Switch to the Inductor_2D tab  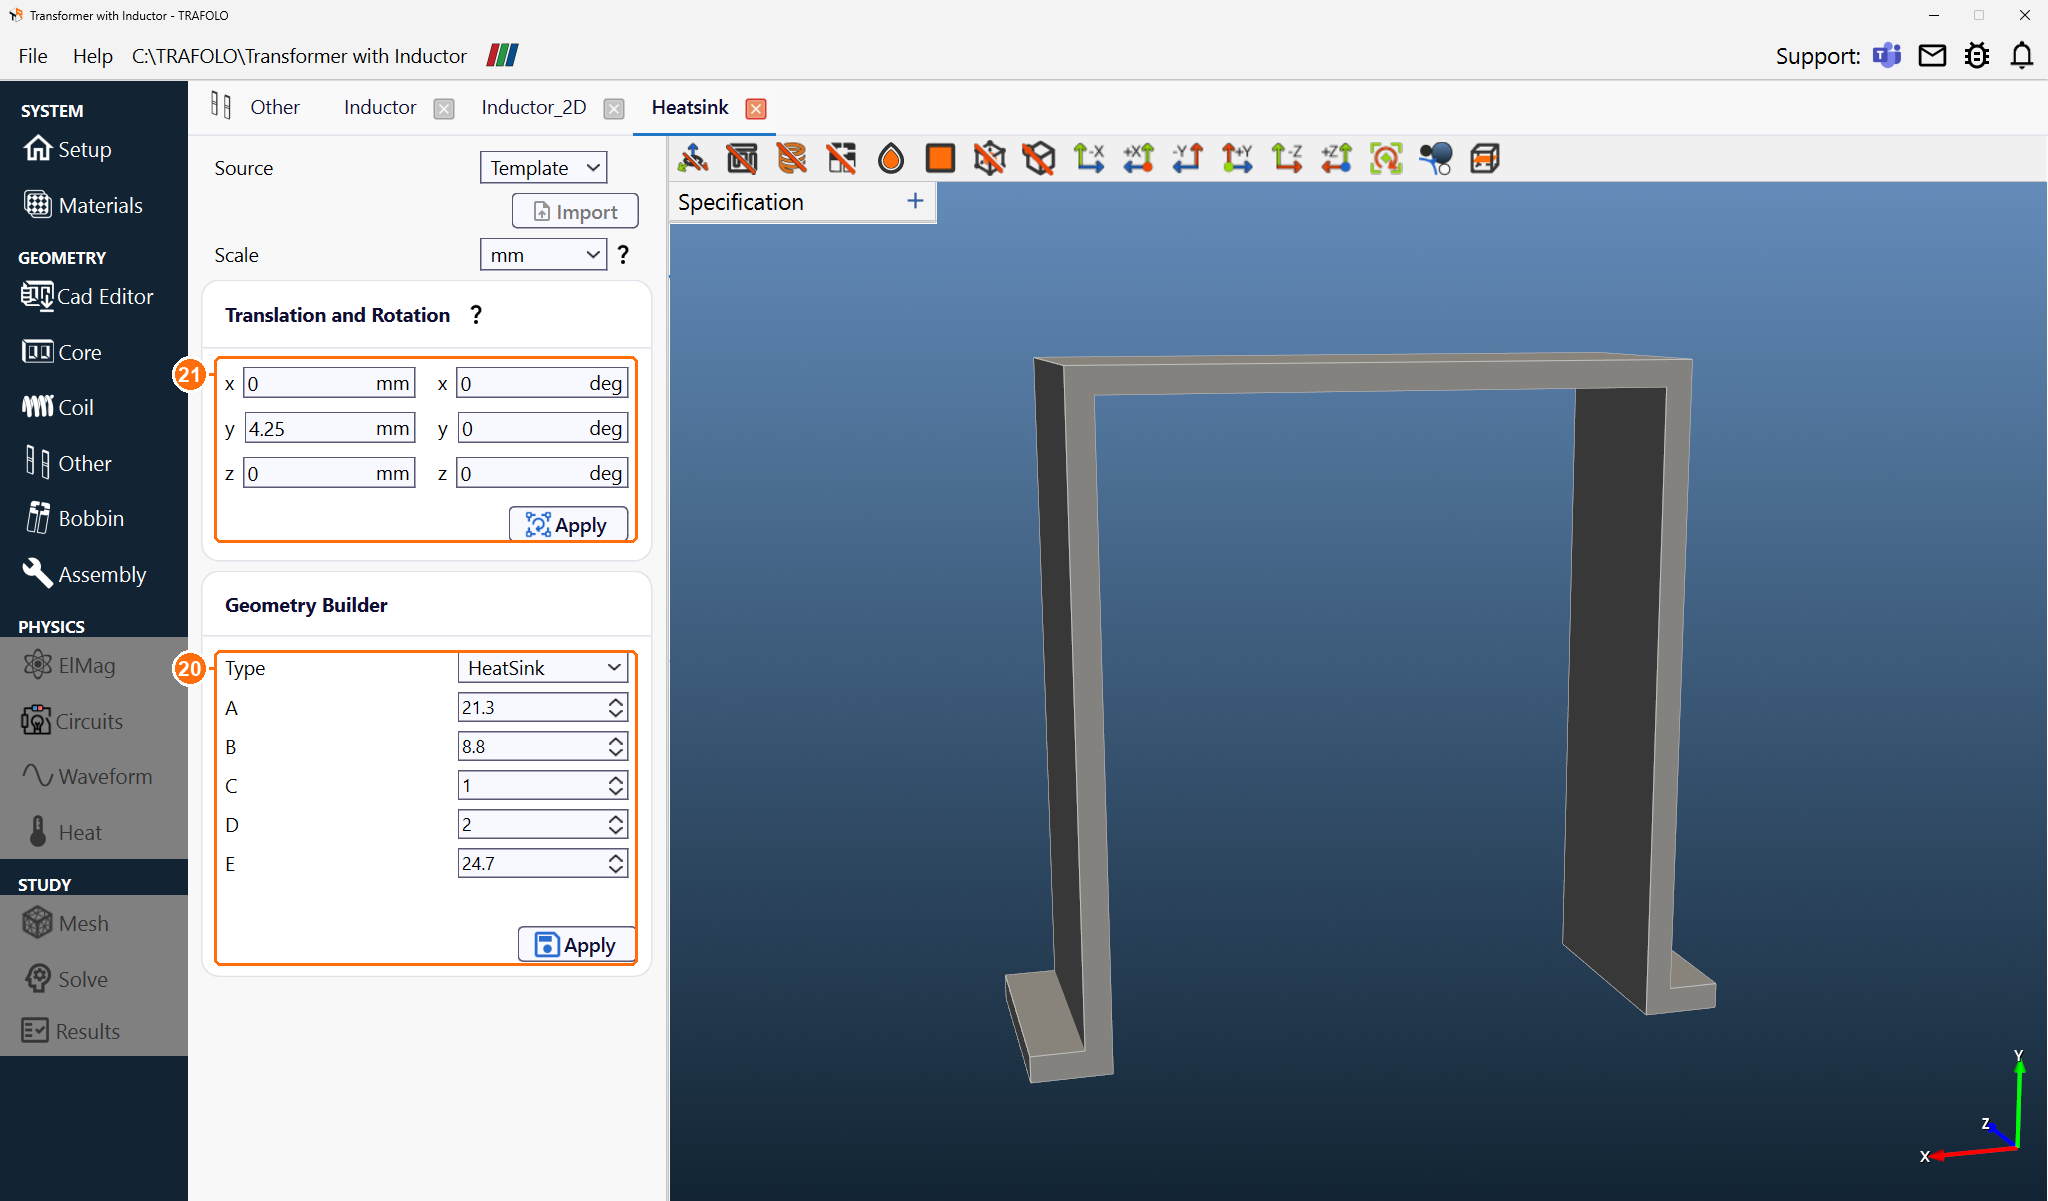(x=534, y=107)
